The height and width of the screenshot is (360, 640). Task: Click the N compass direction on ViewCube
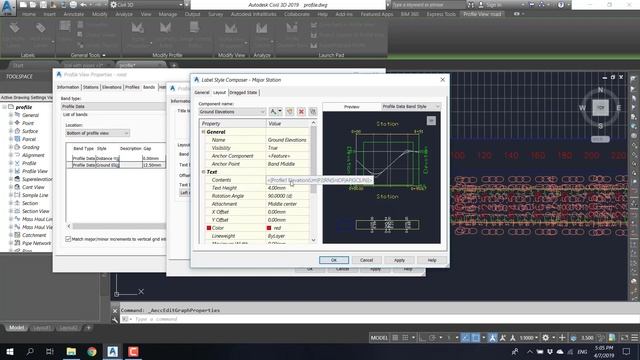600,90
